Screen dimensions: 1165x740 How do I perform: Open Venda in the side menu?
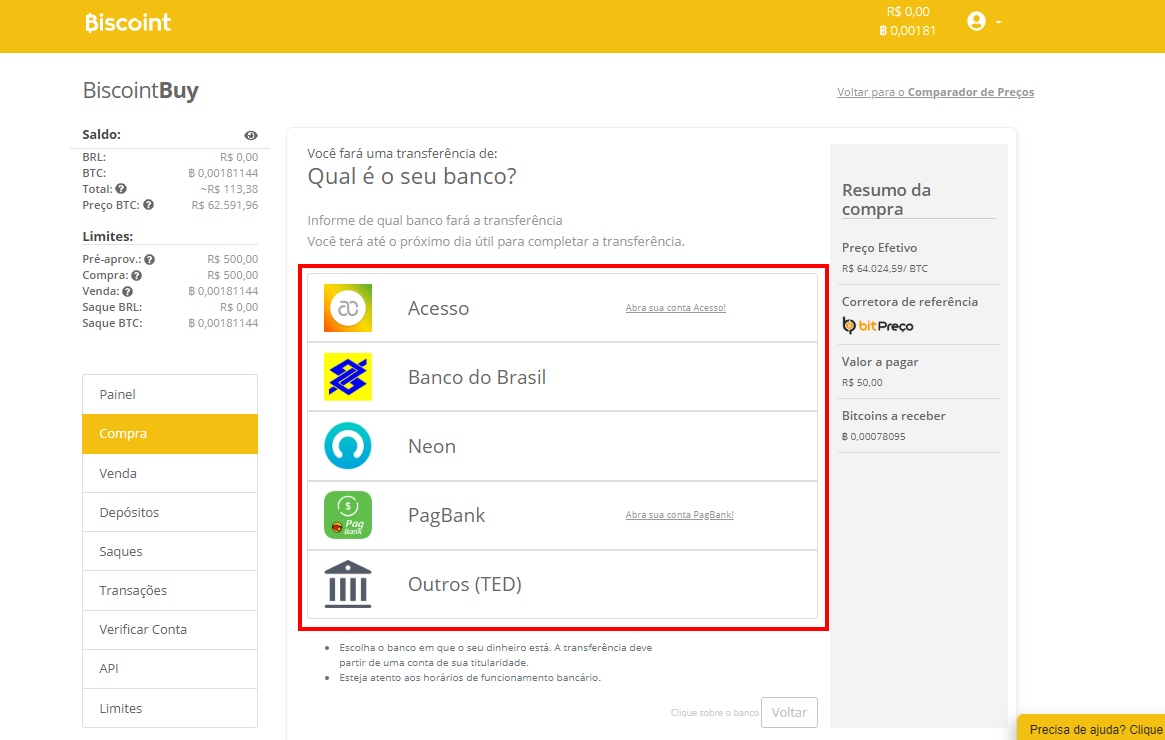click(170, 473)
